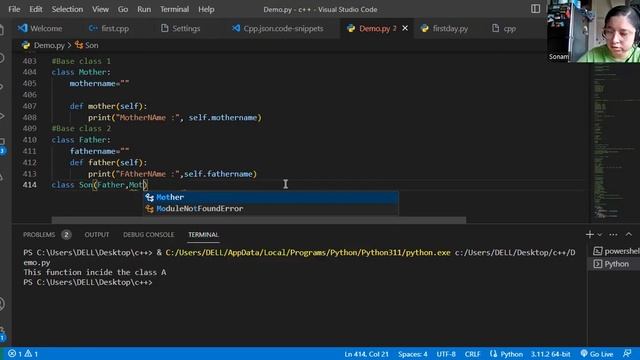The width and height of the screenshot is (640, 360).
Task: Open the Go menu
Action: click(x=122, y=9)
